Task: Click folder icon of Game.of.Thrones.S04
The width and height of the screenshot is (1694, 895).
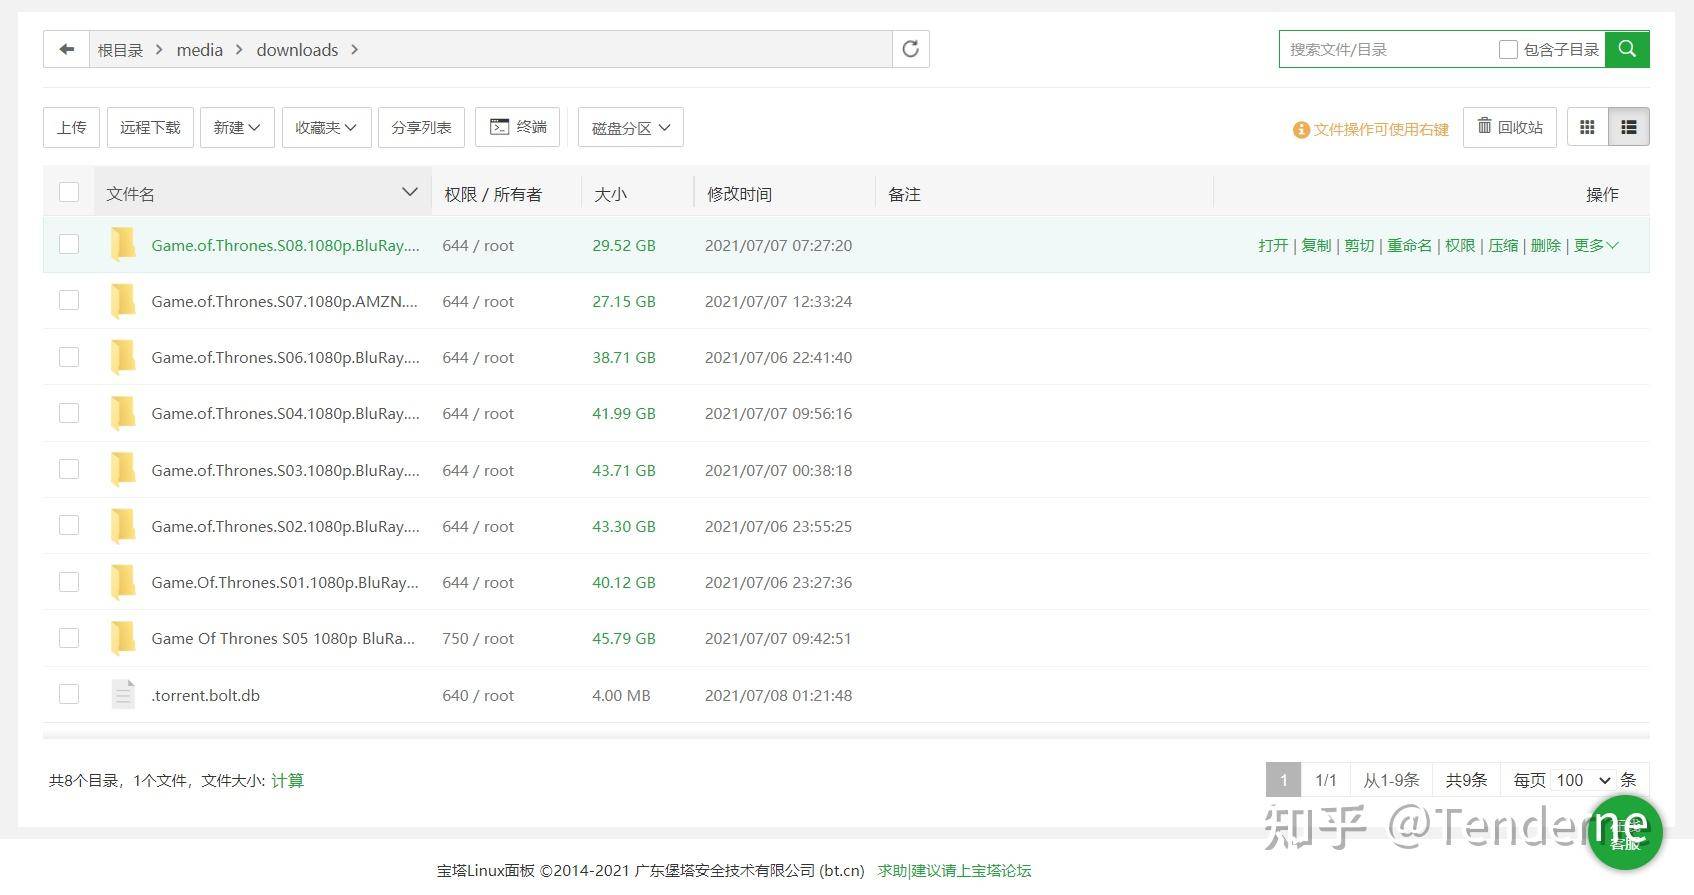Action: 123,412
